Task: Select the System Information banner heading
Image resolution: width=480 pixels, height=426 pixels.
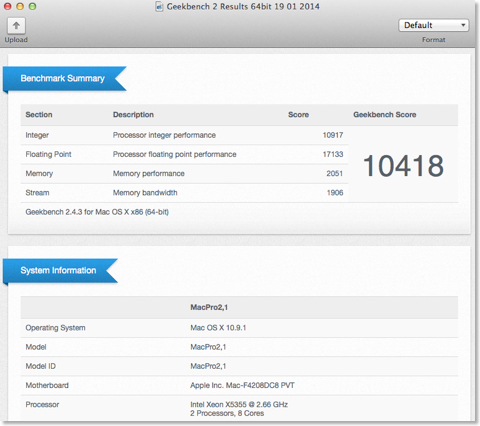Action: (x=58, y=270)
